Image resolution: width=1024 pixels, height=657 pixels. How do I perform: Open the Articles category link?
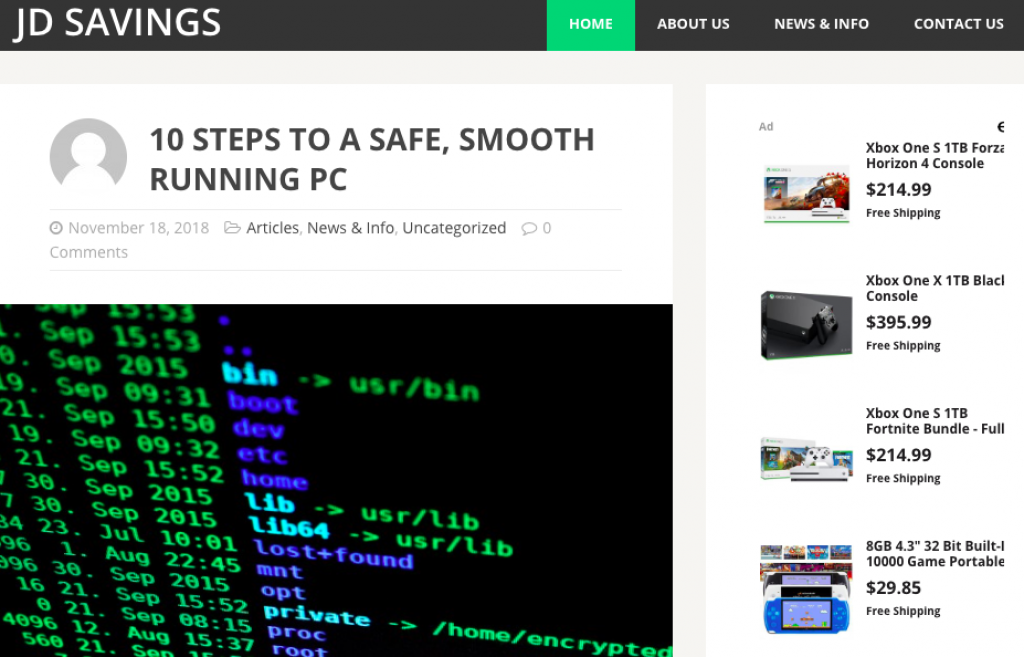pos(272,228)
